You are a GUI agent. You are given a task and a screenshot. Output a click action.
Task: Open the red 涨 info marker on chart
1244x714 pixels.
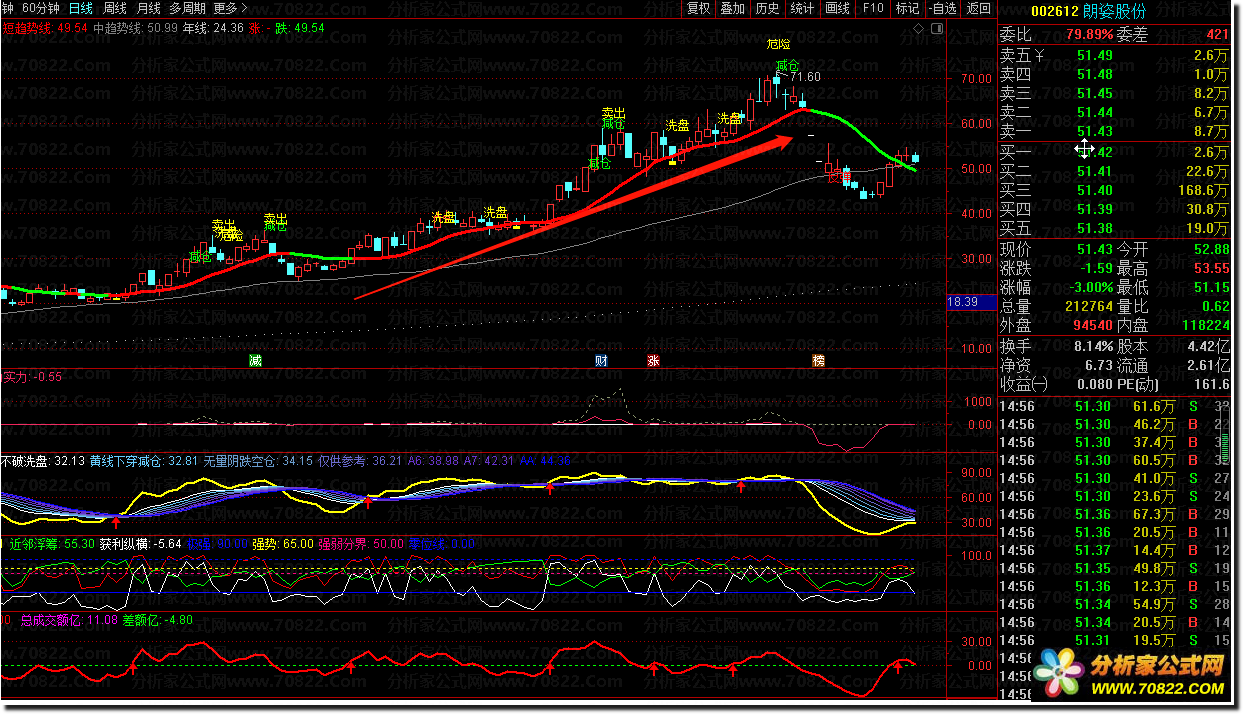point(654,360)
